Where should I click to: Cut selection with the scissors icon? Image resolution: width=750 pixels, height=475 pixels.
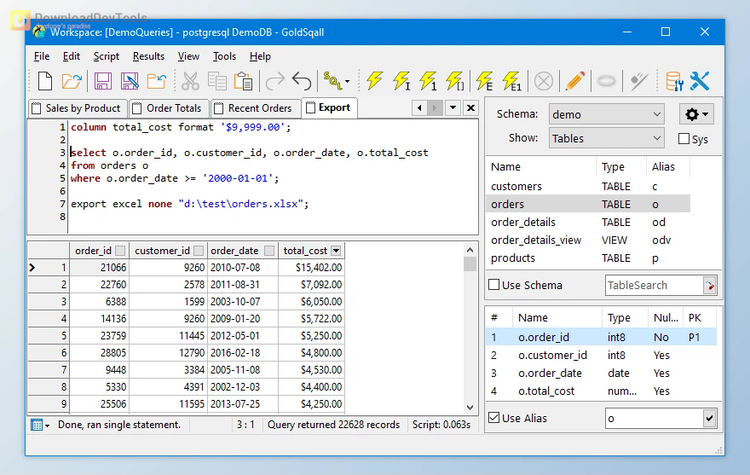point(190,81)
